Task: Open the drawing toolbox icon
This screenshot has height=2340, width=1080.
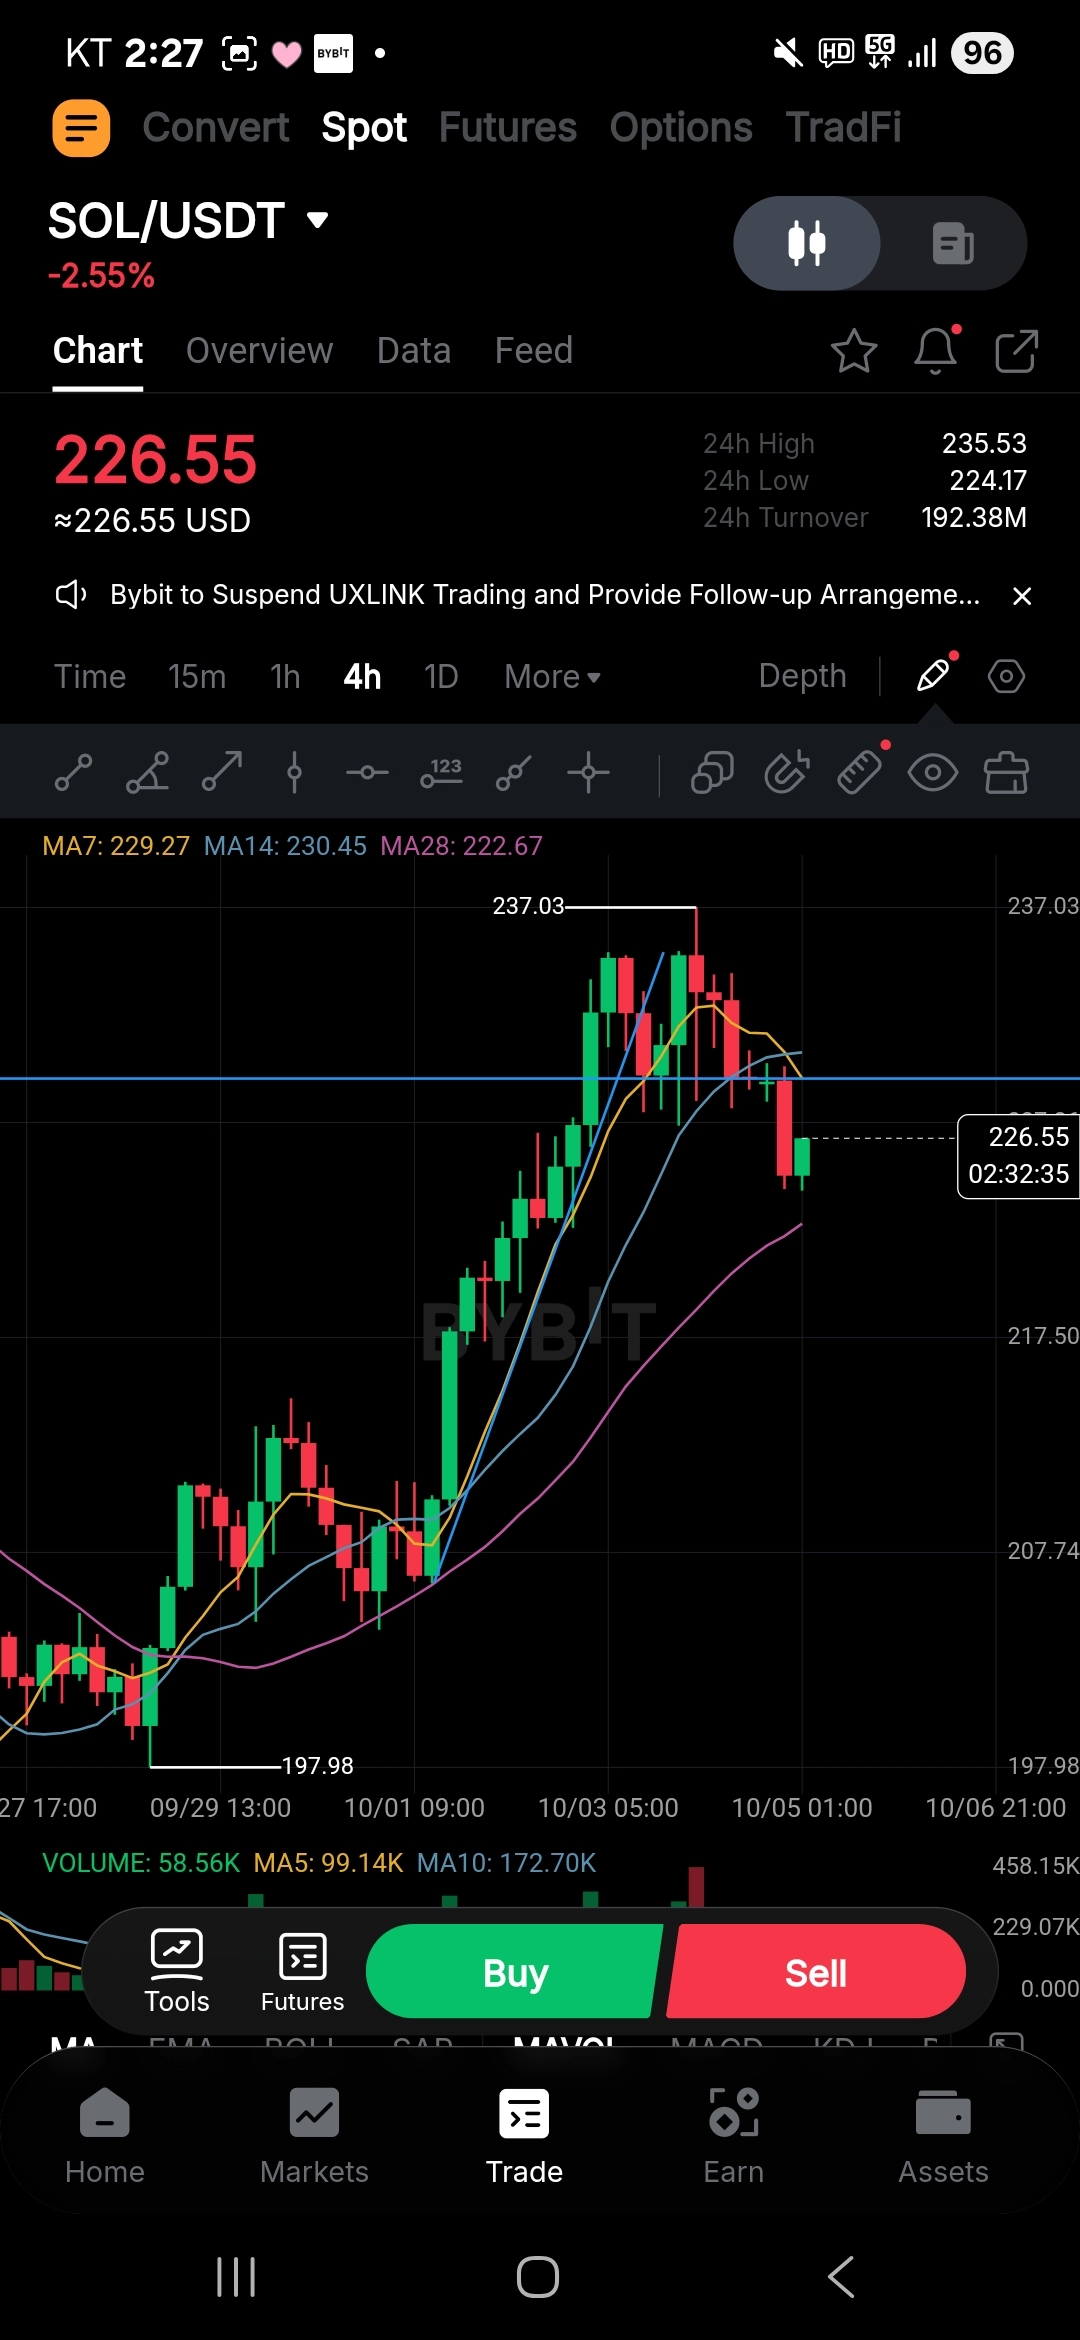Action: tap(1006, 773)
